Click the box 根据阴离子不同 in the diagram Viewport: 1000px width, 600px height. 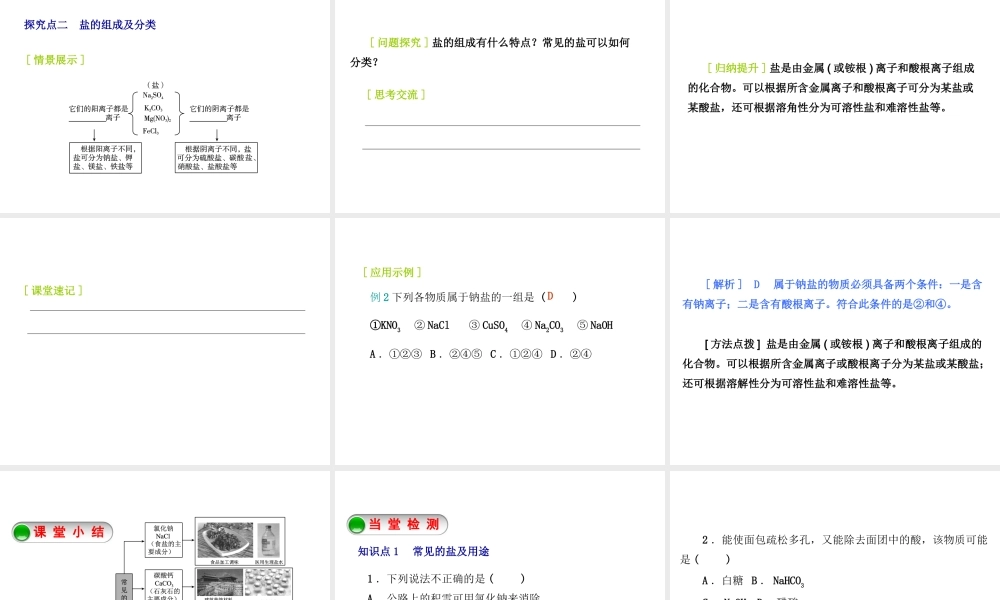(216, 157)
